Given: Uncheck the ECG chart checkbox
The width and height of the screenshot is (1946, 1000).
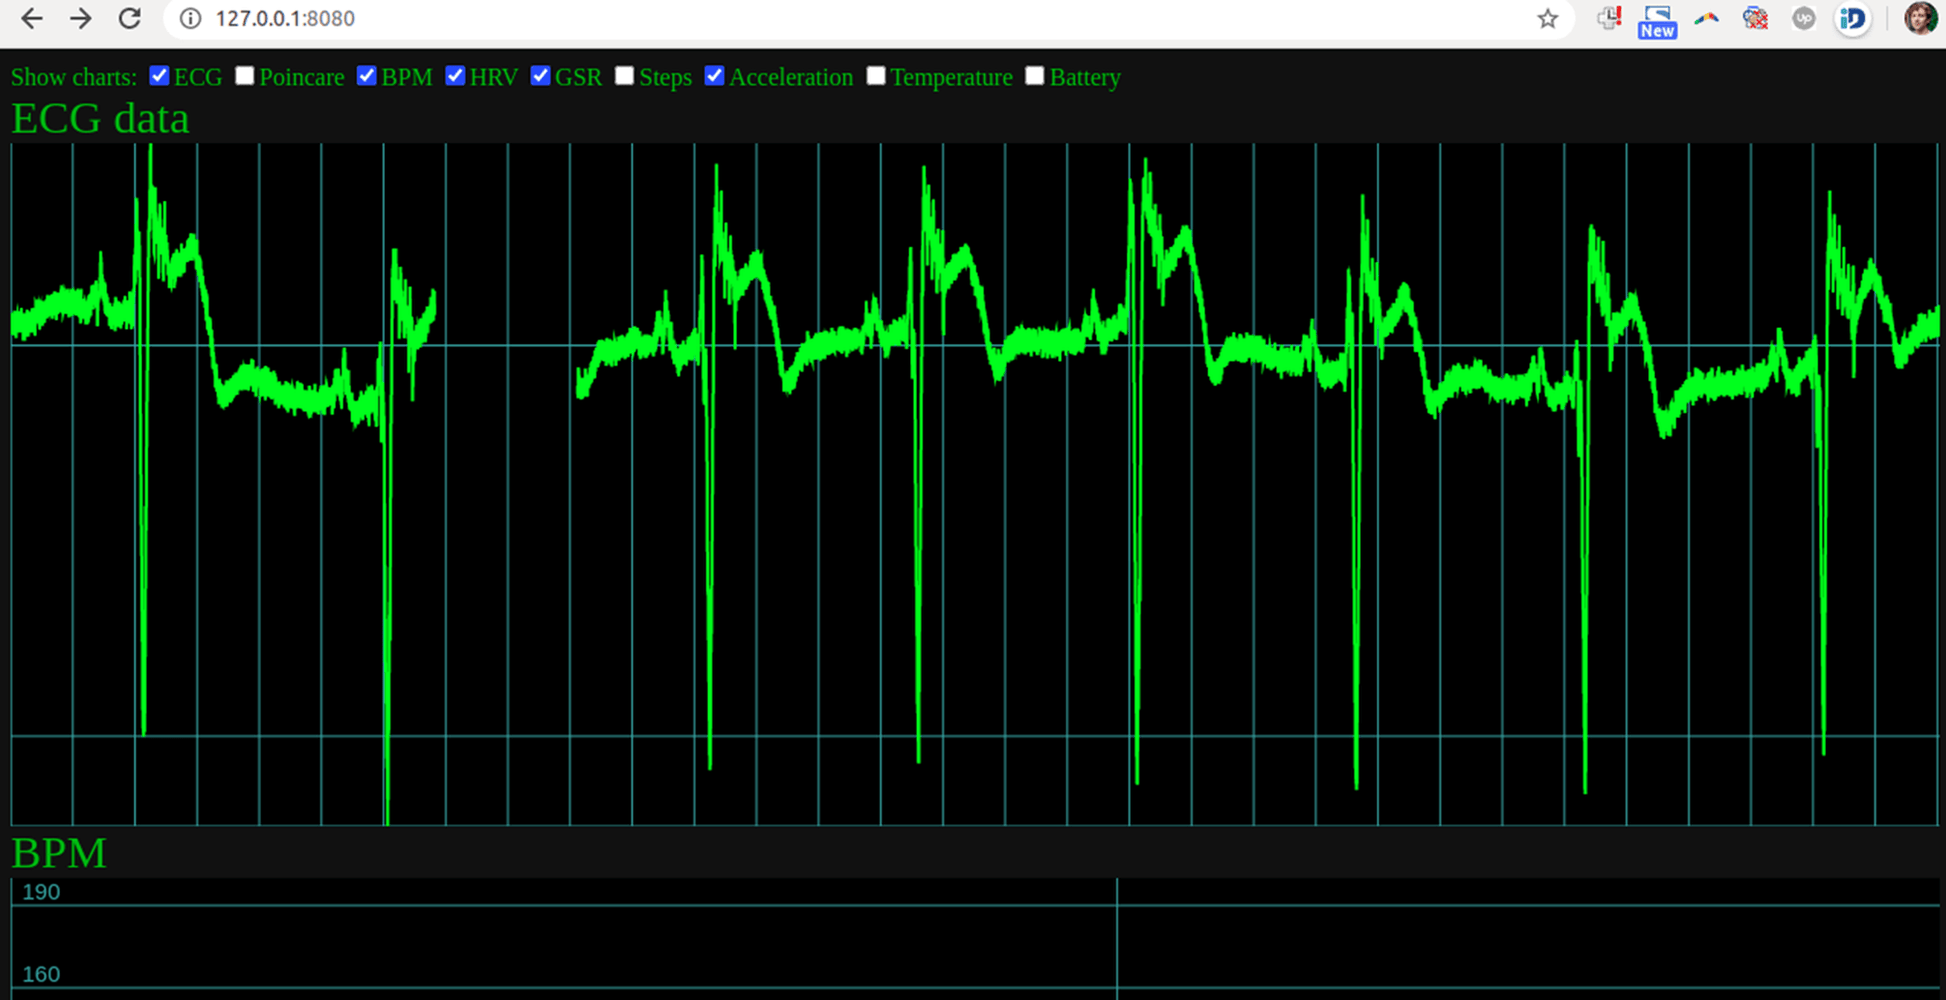Looking at the screenshot, I should pyautogui.click(x=159, y=76).
